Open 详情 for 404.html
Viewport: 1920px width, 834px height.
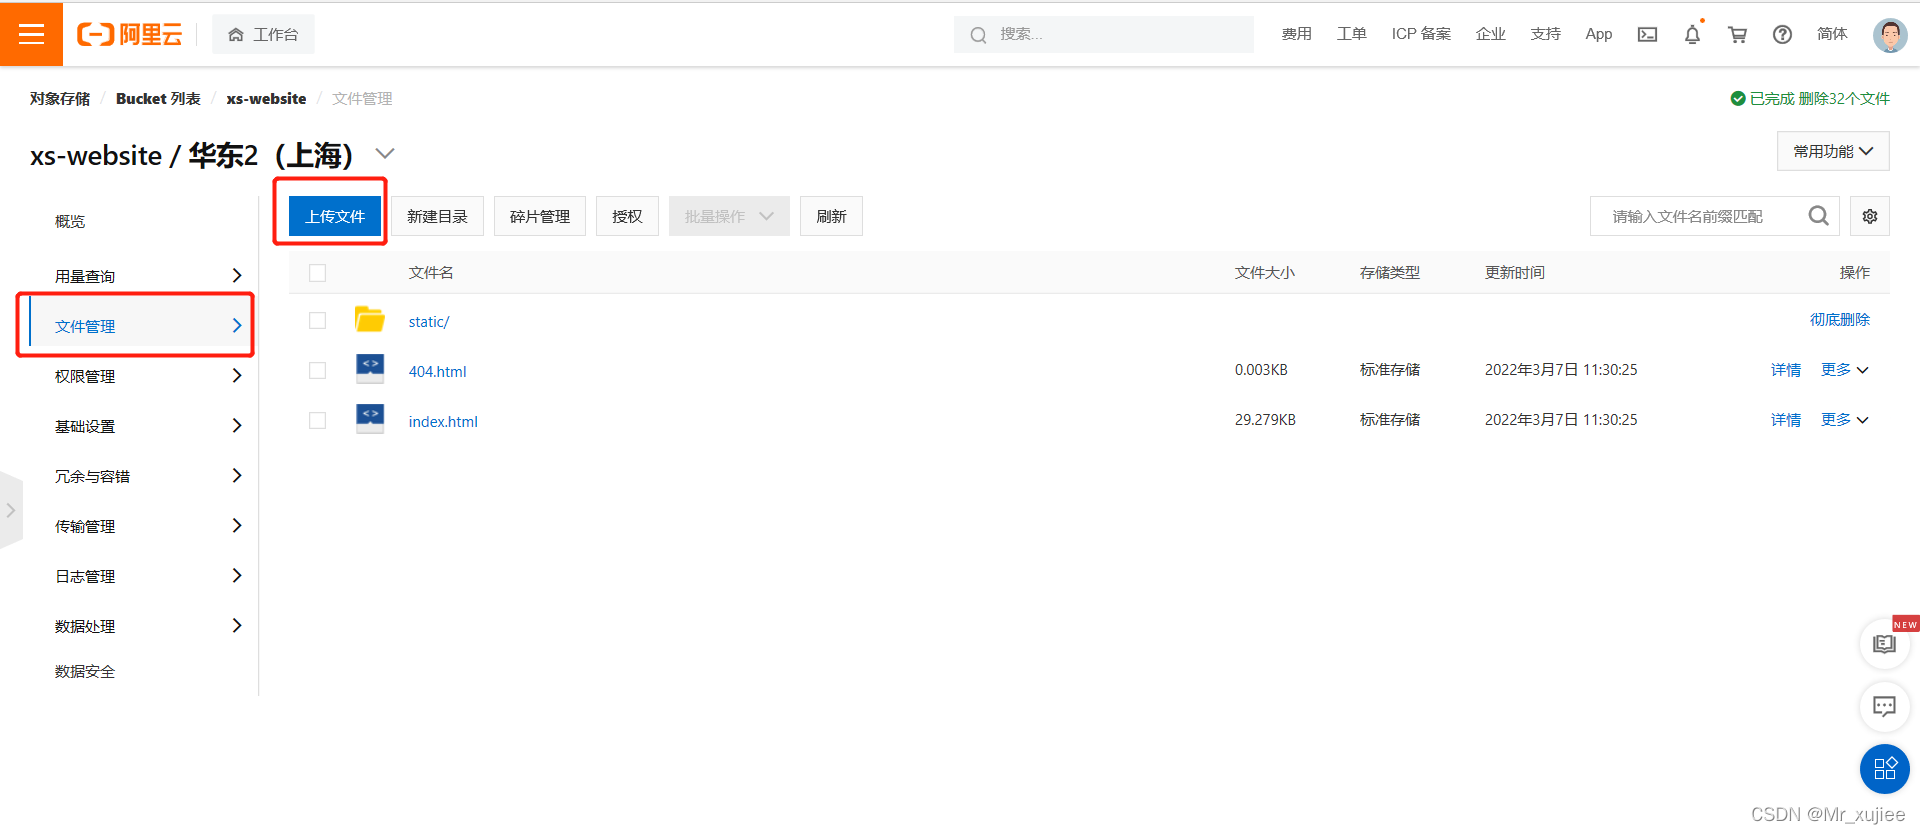(x=1786, y=370)
